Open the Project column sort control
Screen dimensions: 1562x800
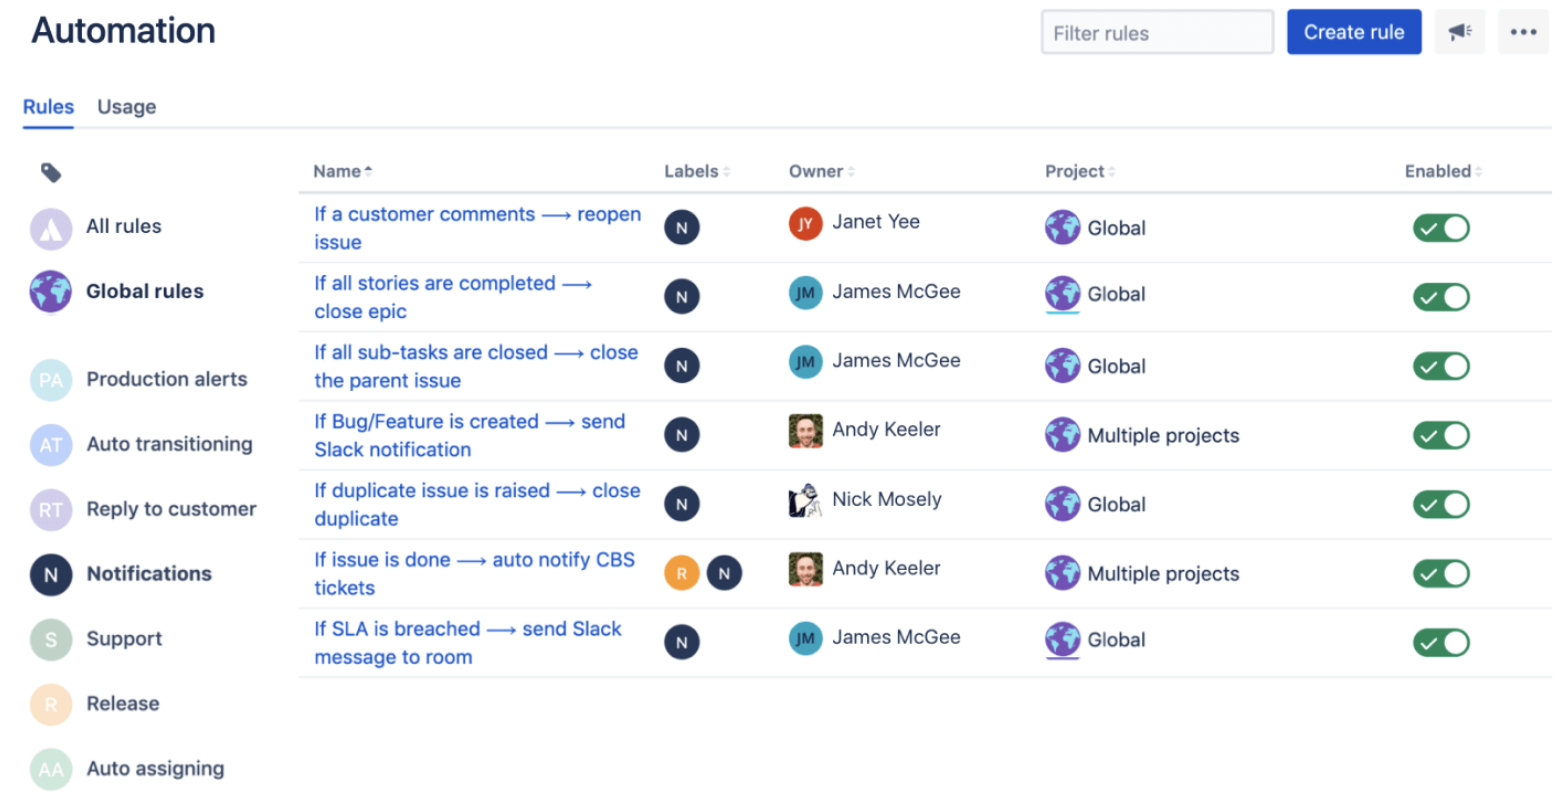point(1079,171)
